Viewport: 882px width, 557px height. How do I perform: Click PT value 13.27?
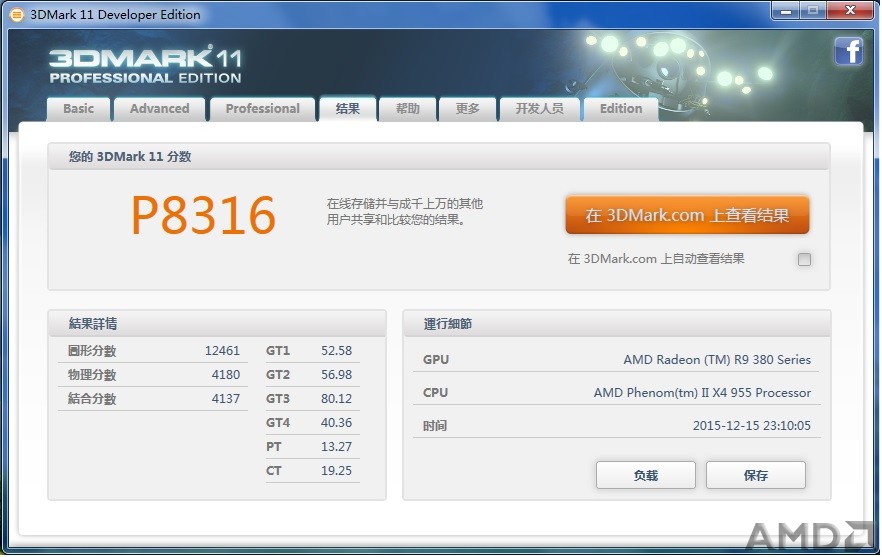click(x=336, y=447)
